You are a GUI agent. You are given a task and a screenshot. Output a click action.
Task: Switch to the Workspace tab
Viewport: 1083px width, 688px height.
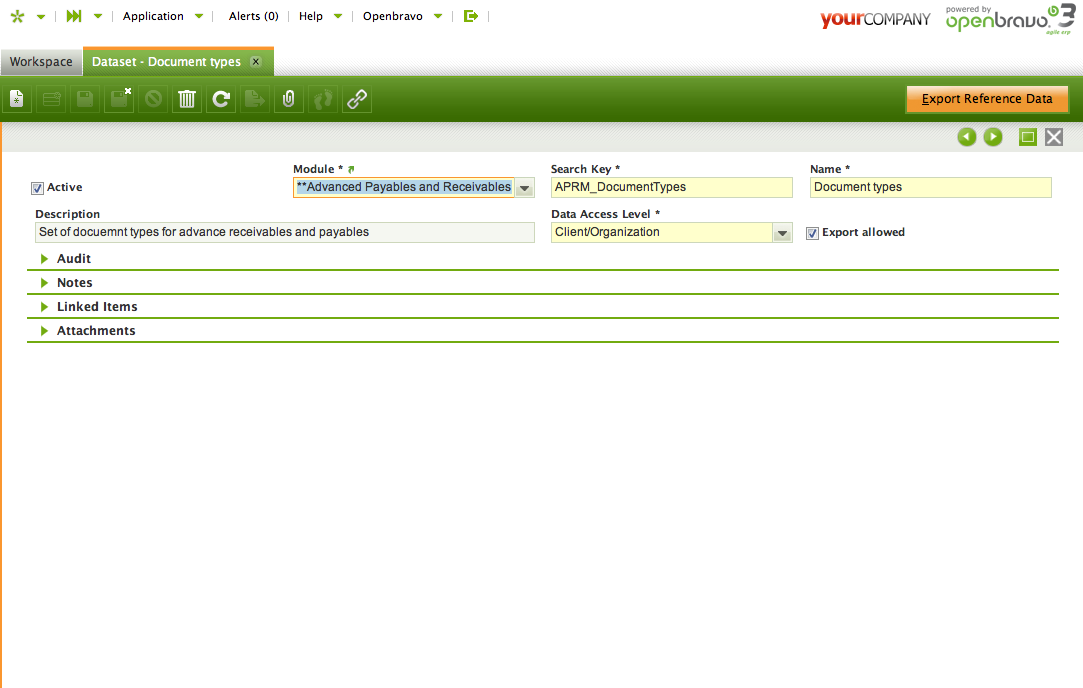pyautogui.click(x=41, y=62)
